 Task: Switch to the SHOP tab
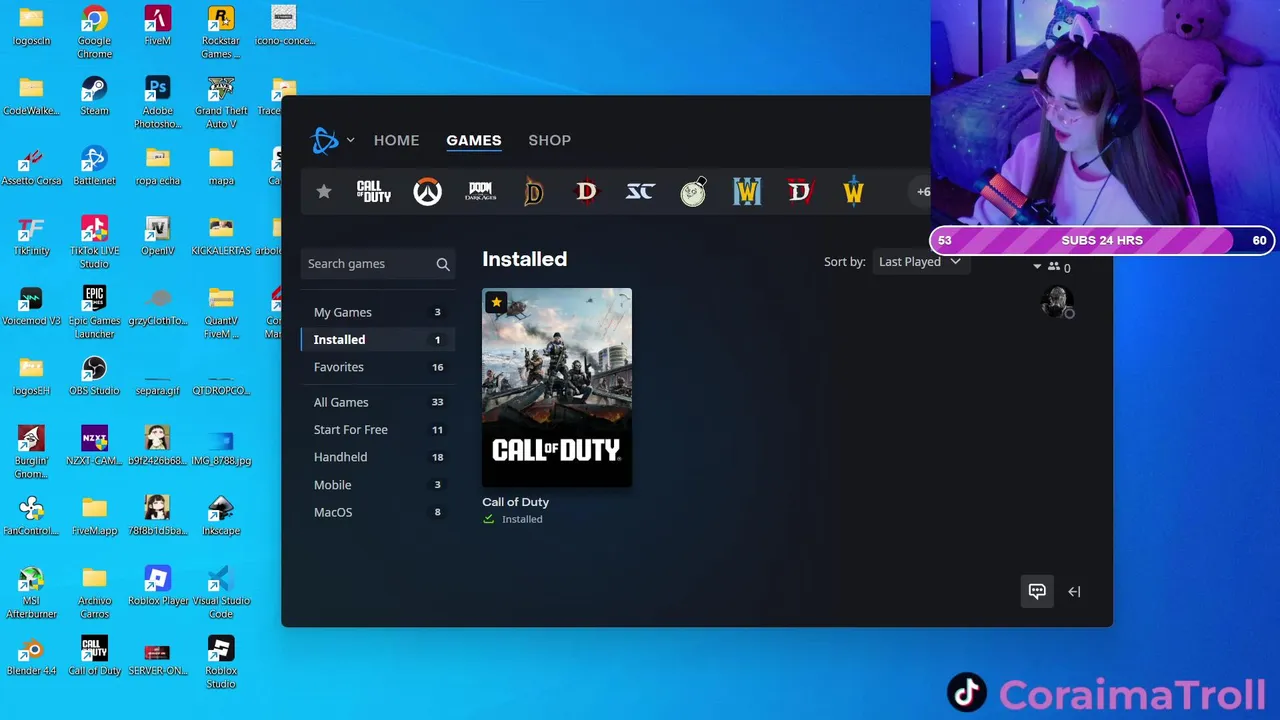(x=549, y=140)
